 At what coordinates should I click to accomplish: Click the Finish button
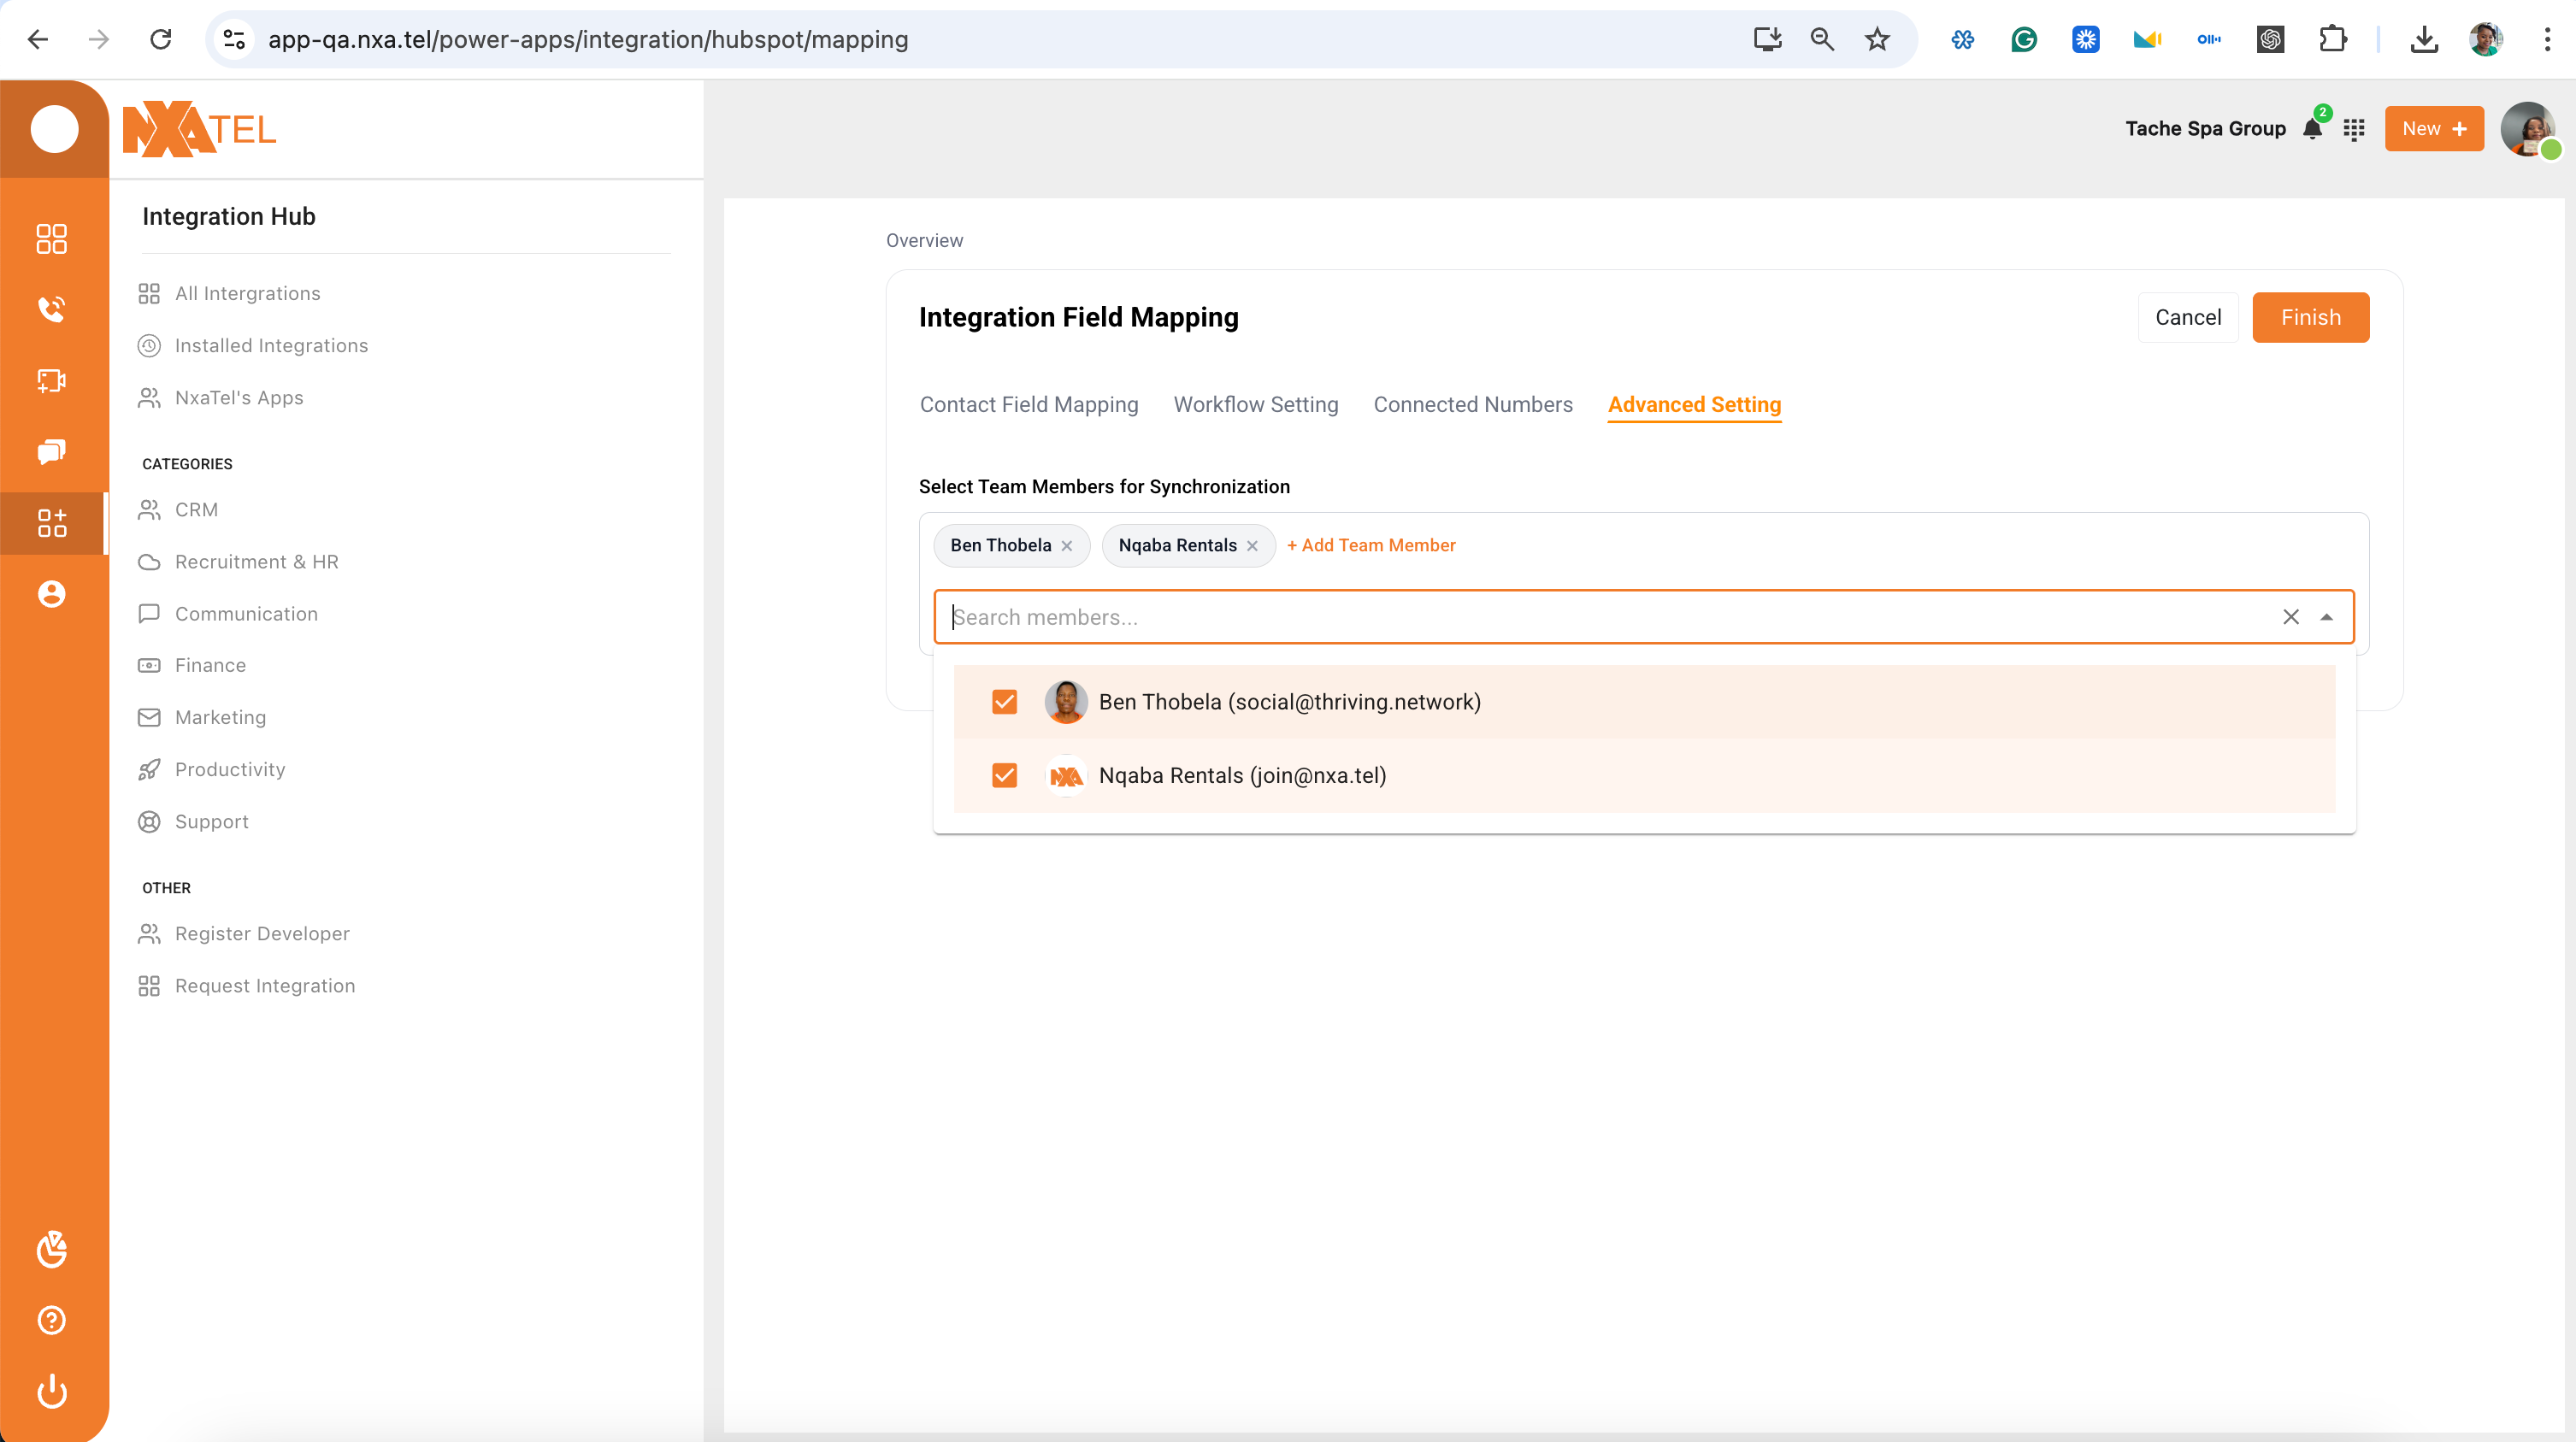2310,317
